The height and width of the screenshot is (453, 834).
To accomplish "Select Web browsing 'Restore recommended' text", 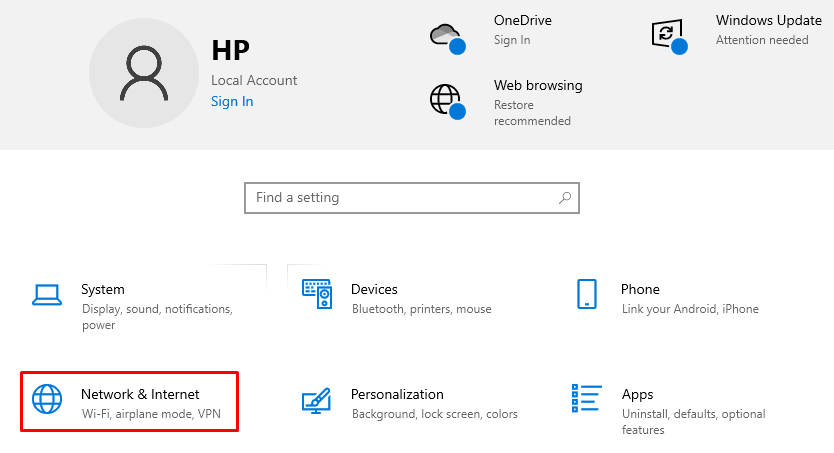I will 532,113.
